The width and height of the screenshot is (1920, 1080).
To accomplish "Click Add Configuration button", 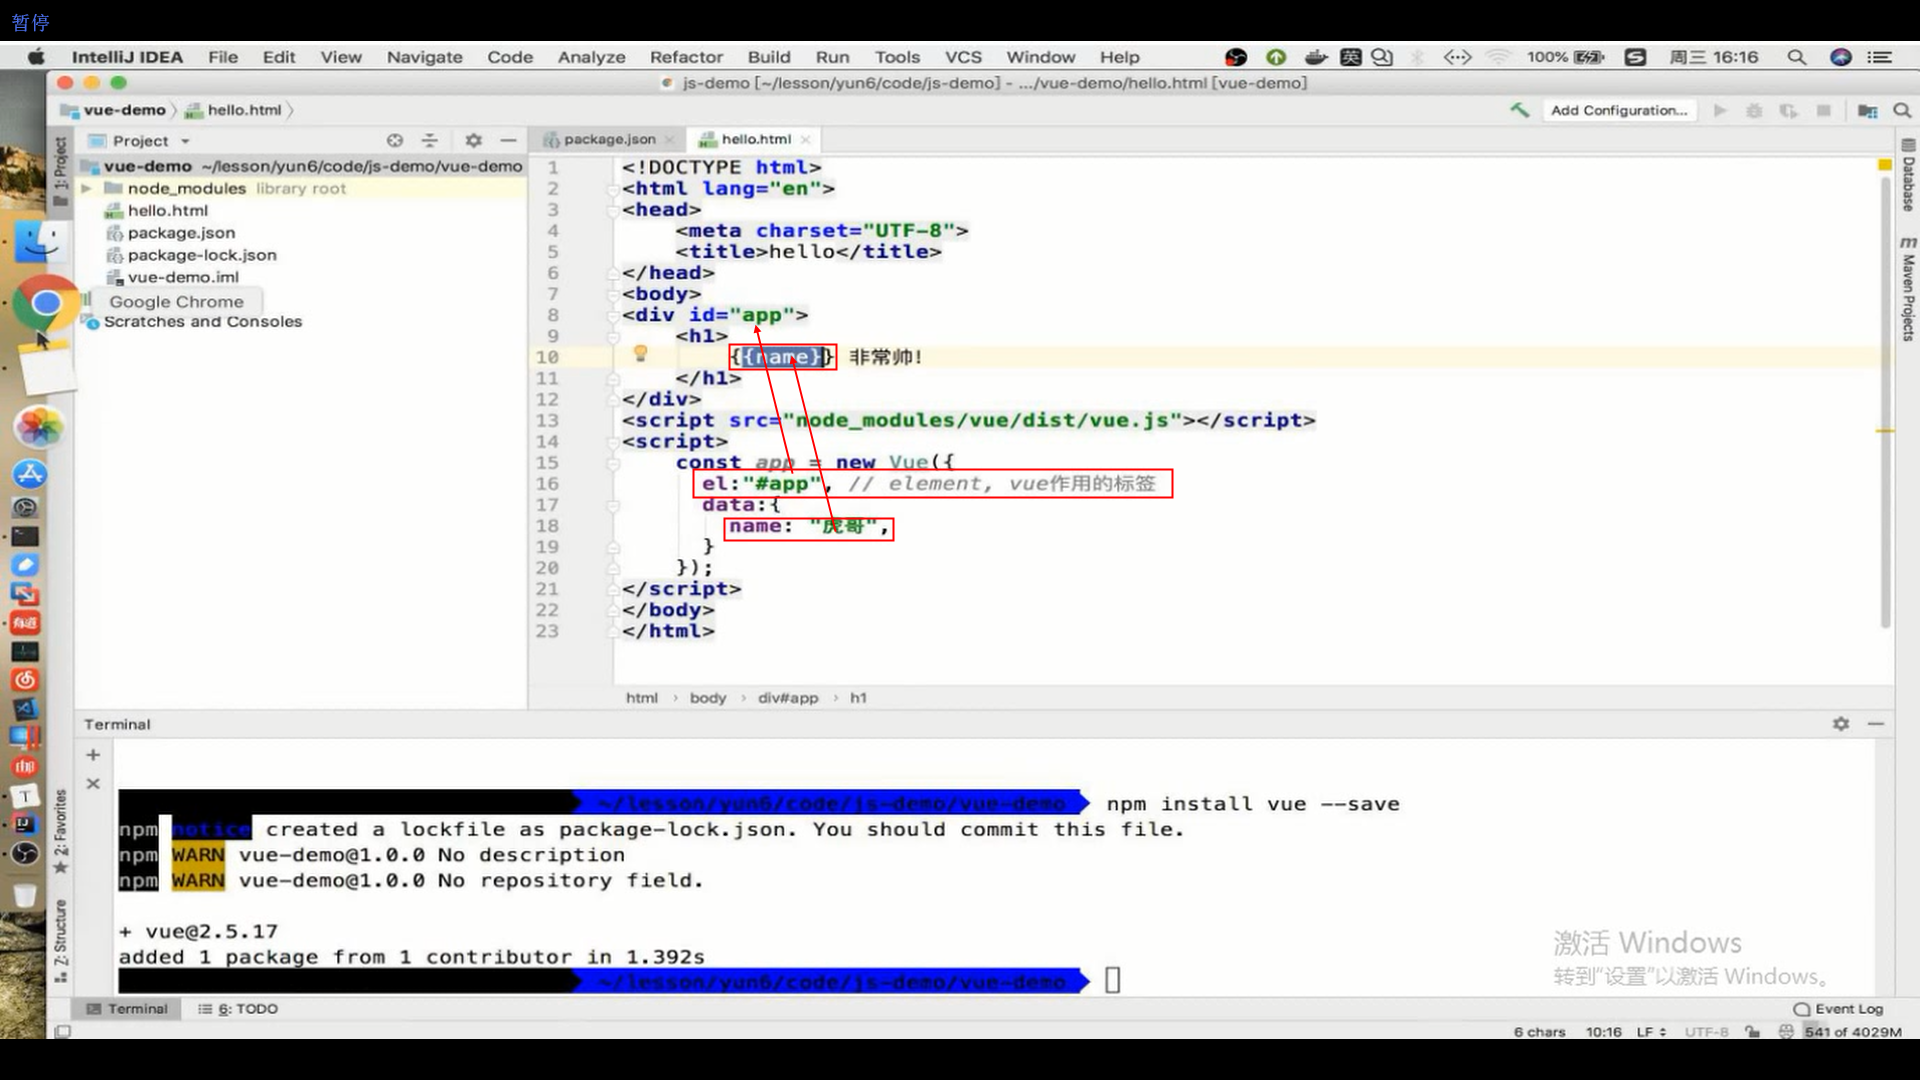I will pyautogui.click(x=1618, y=110).
